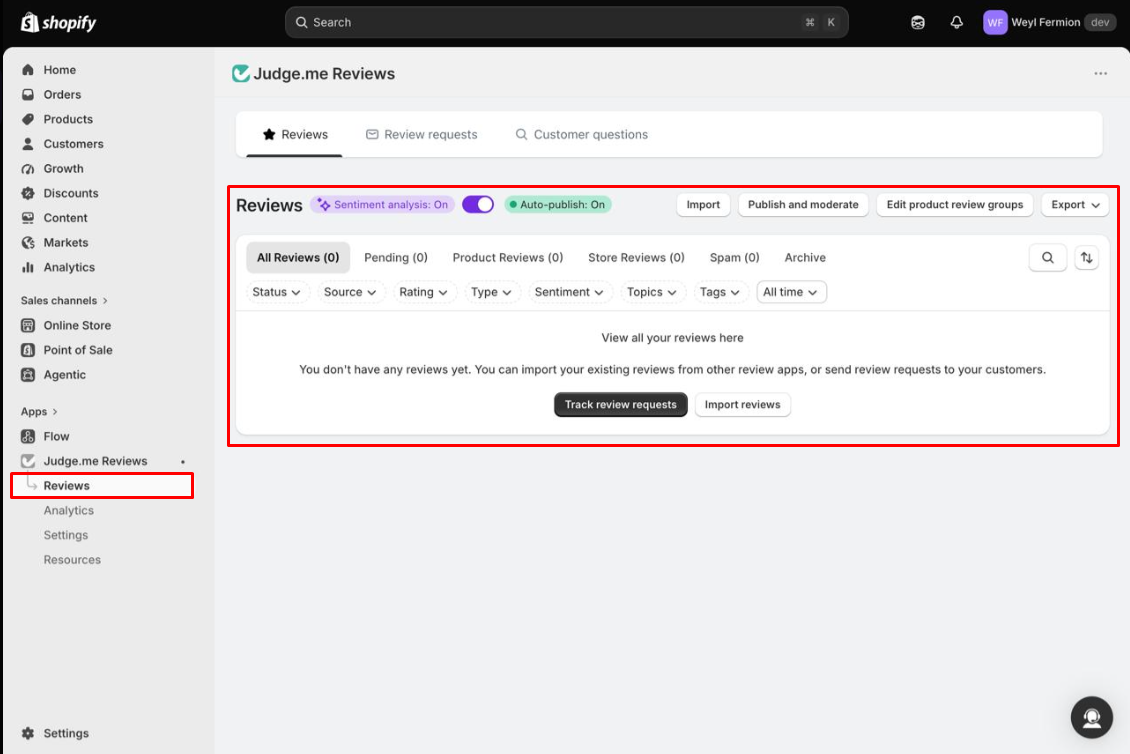
Task: Click Track review requests button
Action: tap(620, 404)
